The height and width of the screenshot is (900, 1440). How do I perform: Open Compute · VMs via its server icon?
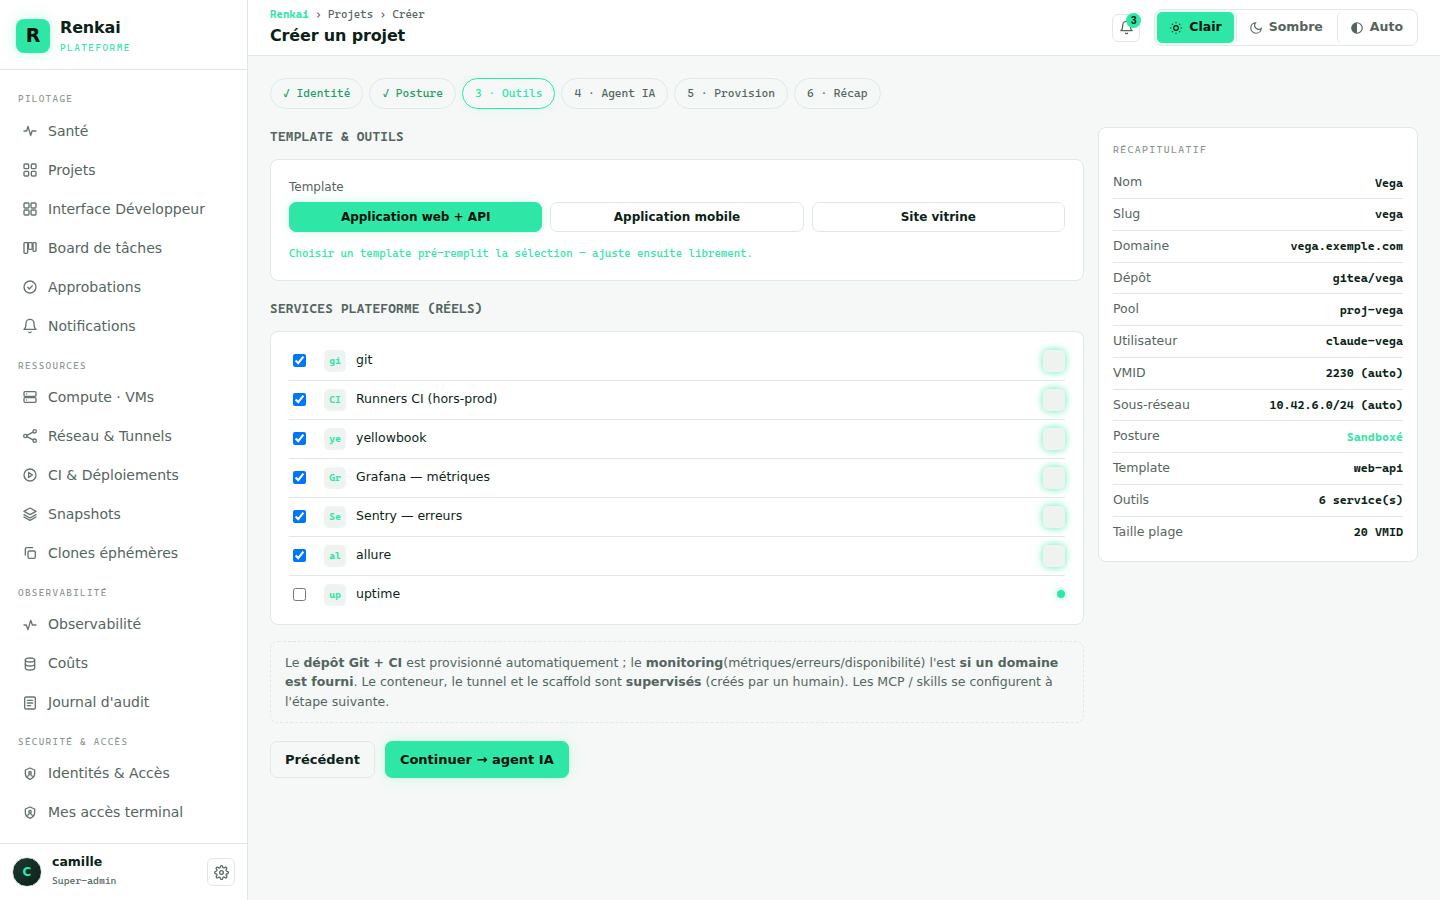coord(30,397)
